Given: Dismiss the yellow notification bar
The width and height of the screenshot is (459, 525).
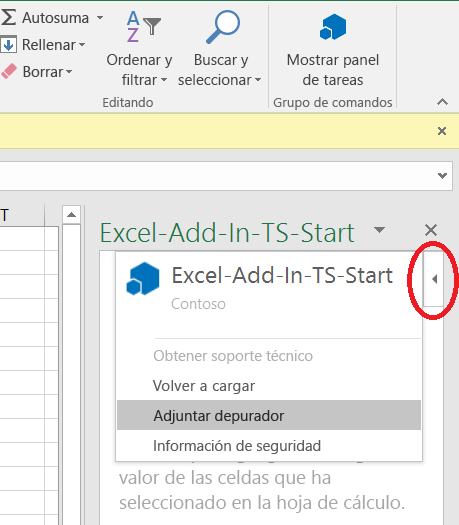Looking at the screenshot, I should 442,131.
